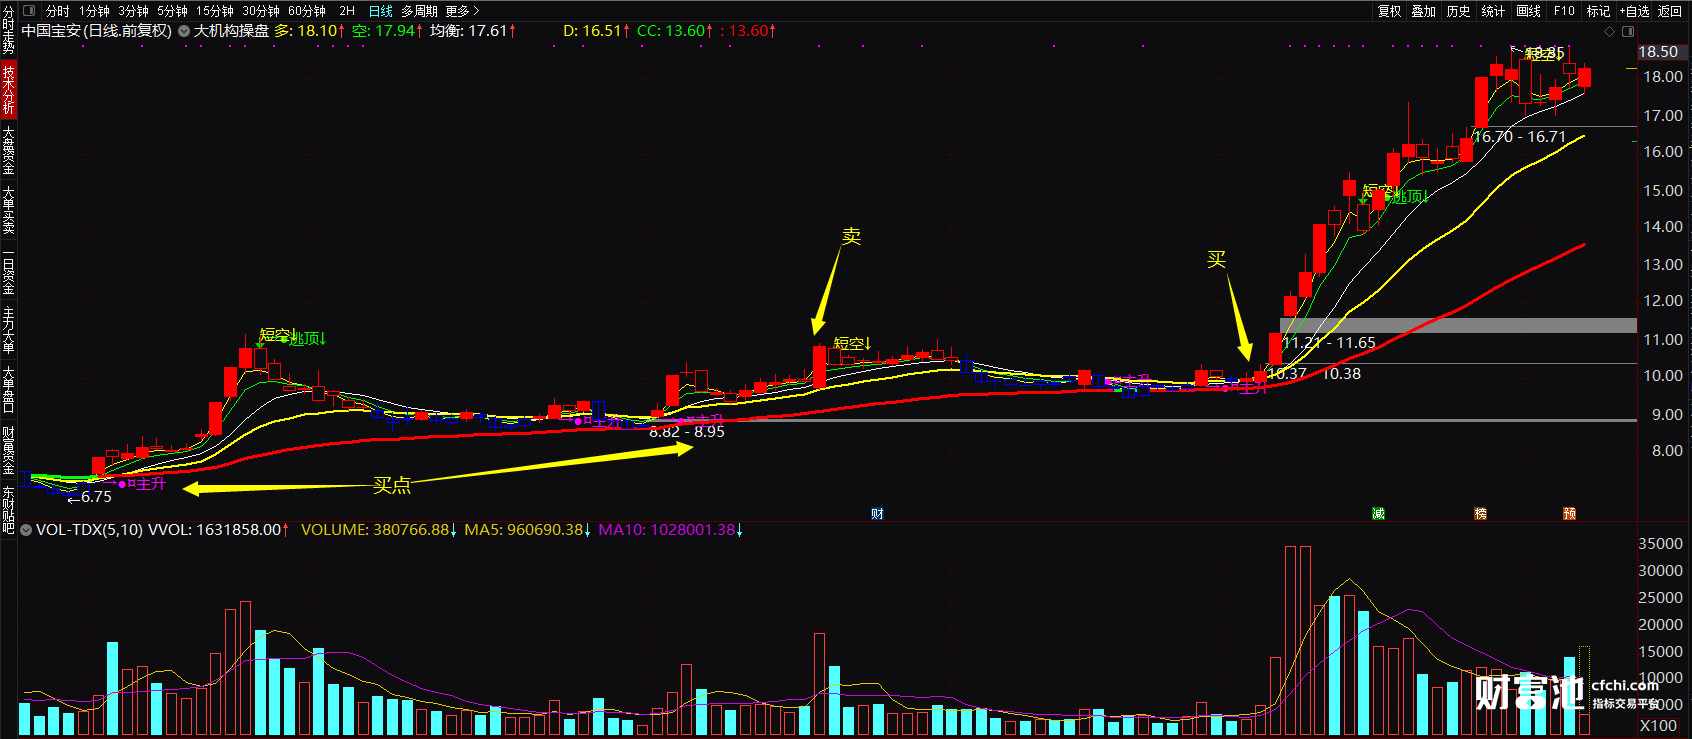Viewport: 1692px width, 739px height.
Task: Open 东财贴吧 sidebar tab
Action: point(8,509)
